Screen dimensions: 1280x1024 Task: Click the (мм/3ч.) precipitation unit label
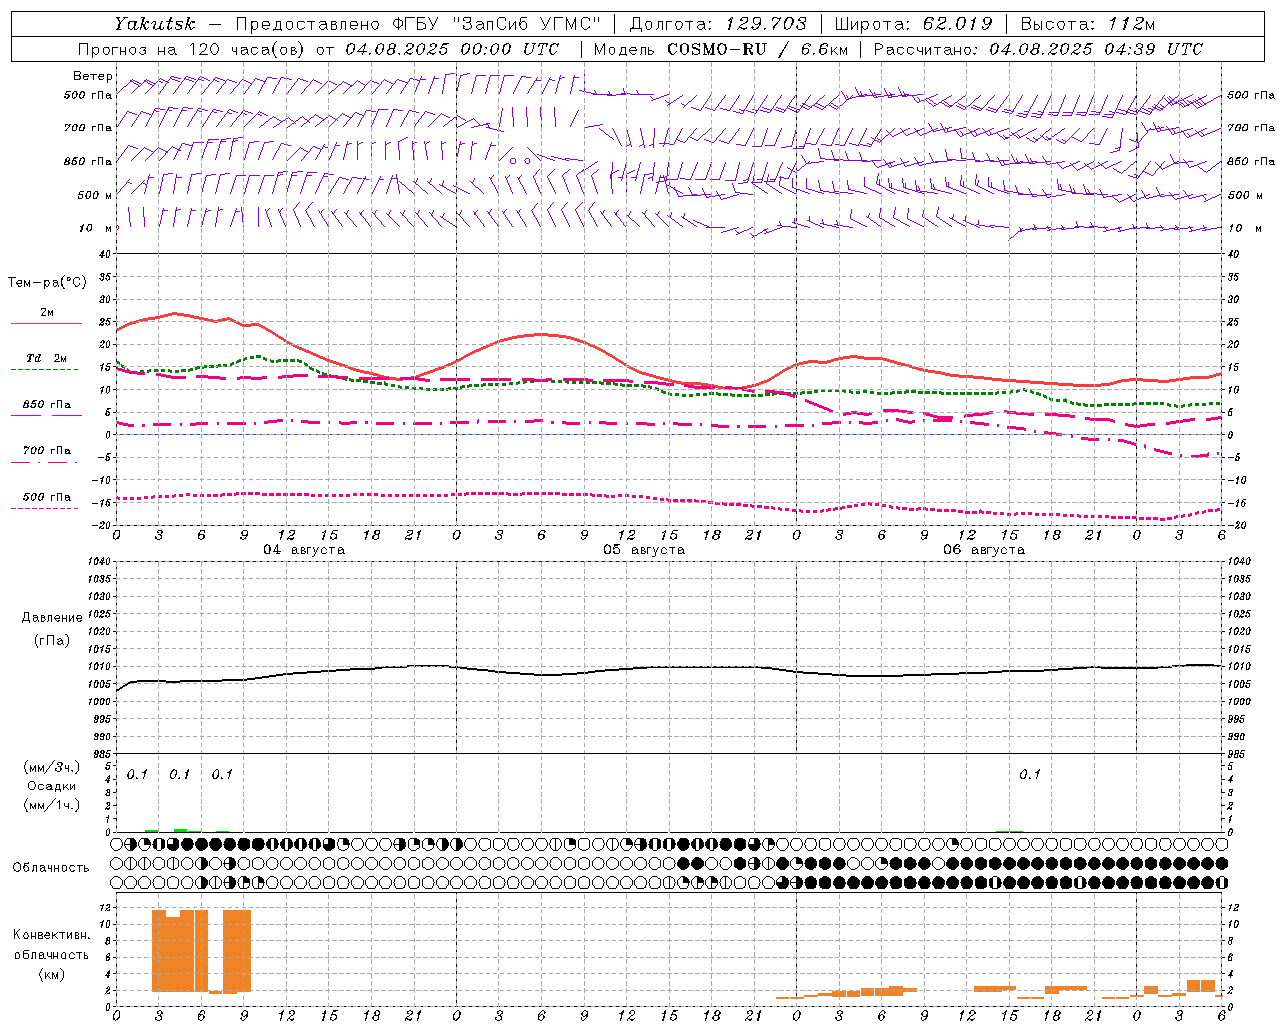pyautogui.click(x=51, y=767)
